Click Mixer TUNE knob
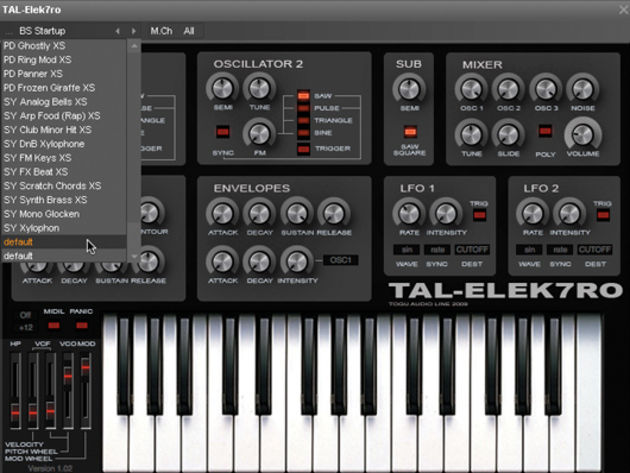 pyautogui.click(x=471, y=135)
